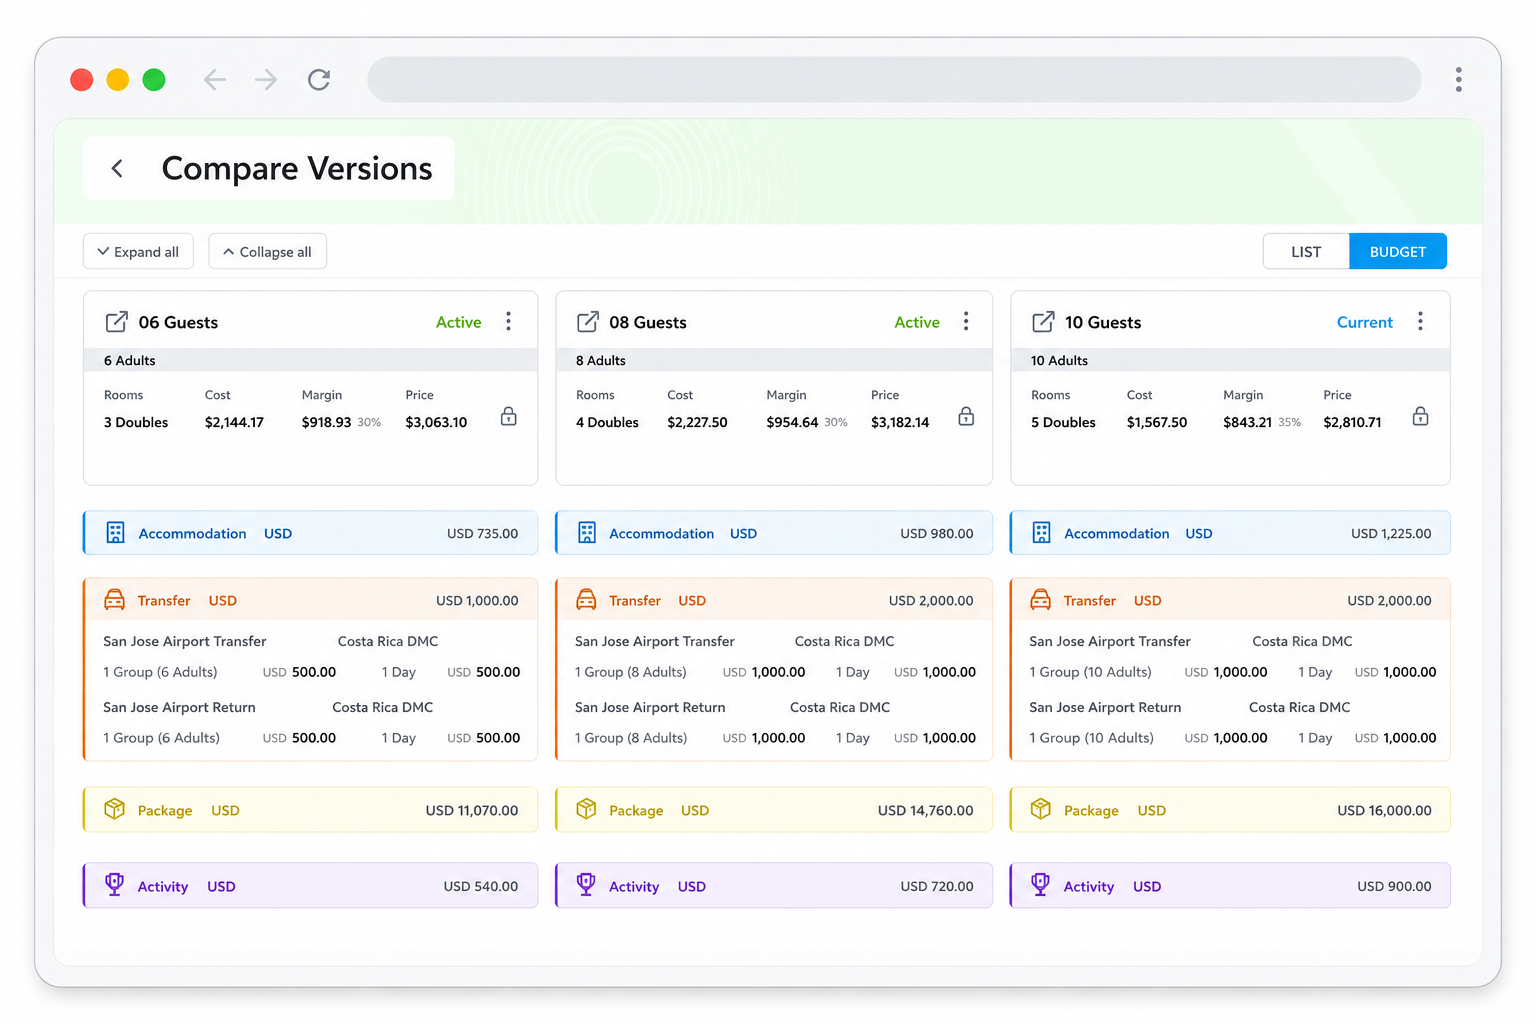Select the $954.64 margin value
The height and width of the screenshot is (1024, 1536).
click(792, 422)
